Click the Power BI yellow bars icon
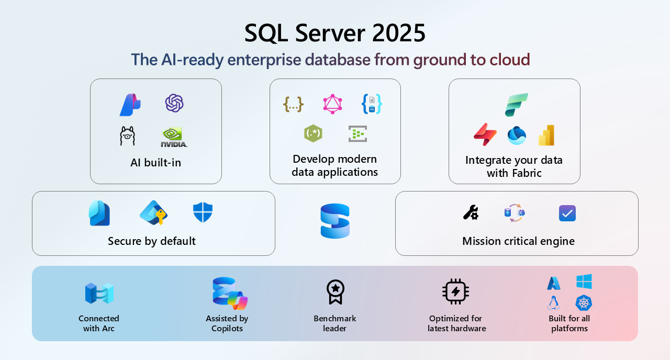The height and width of the screenshot is (360, 670). click(547, 135)
